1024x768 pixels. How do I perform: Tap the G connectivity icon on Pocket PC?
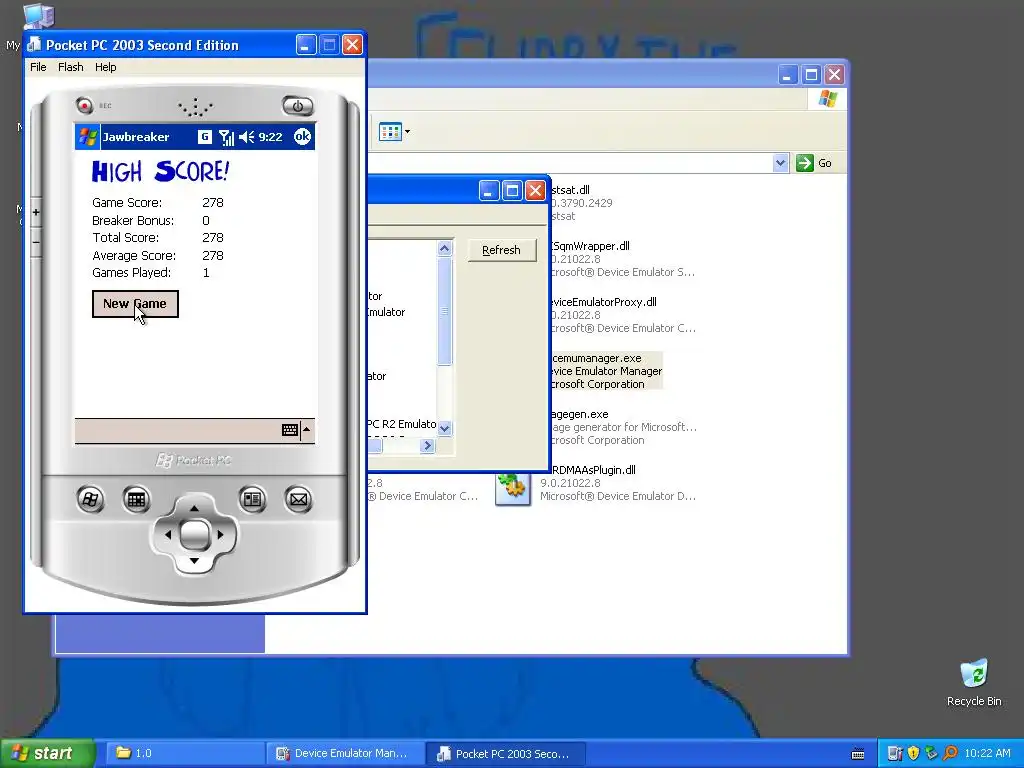(204, 136)
